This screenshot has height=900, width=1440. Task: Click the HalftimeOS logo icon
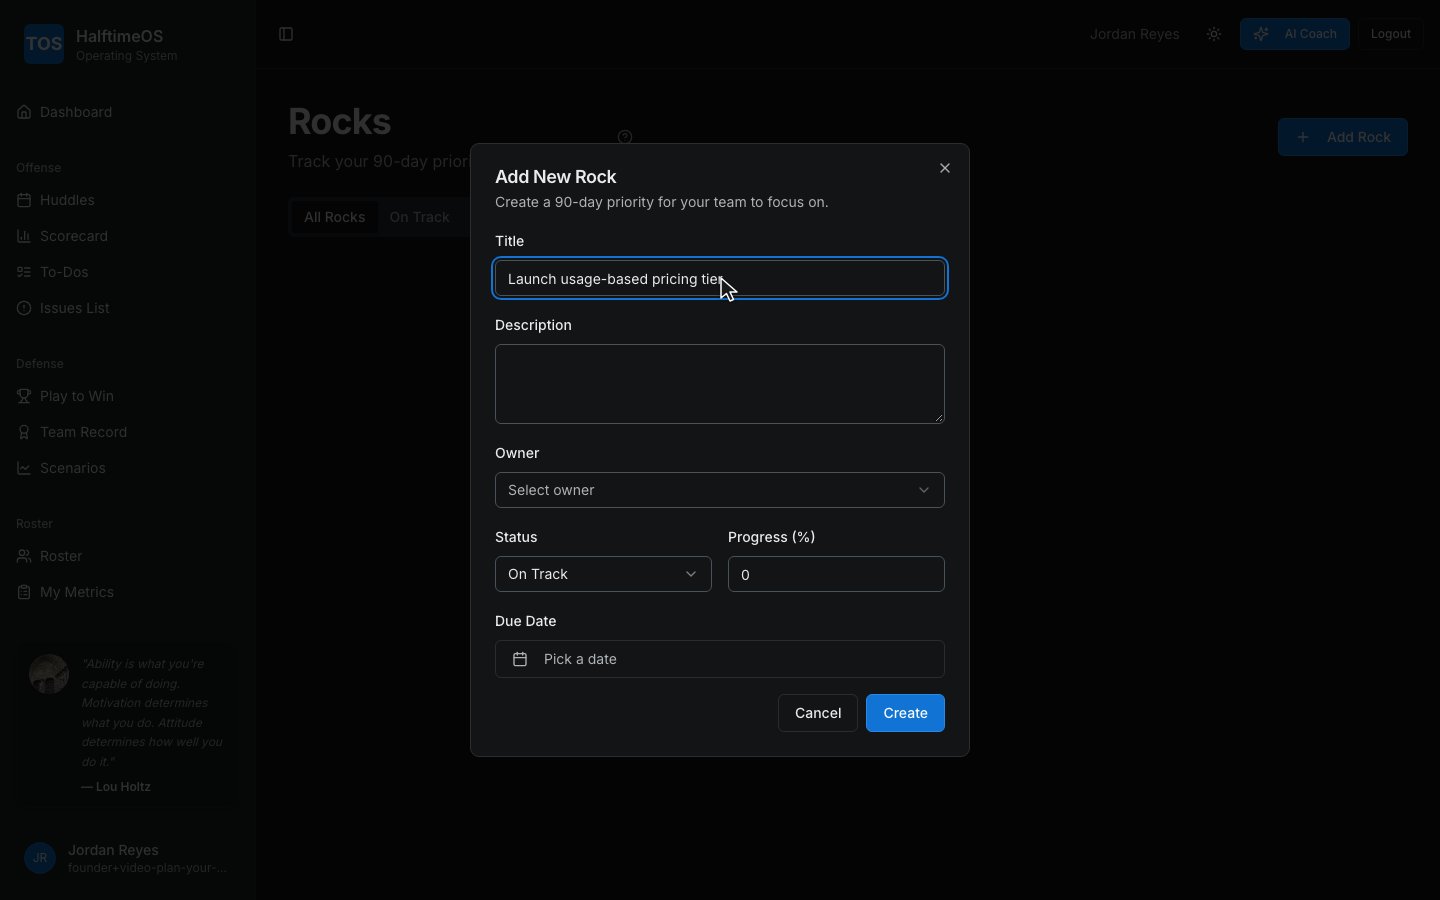tap(44, 44)
